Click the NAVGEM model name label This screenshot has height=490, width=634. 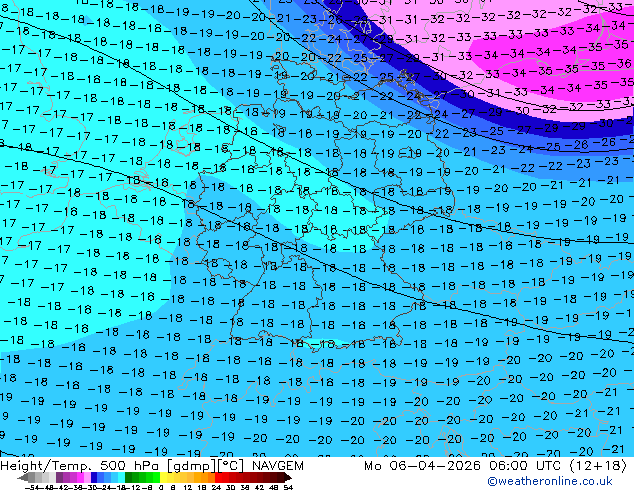pos(278,466)
